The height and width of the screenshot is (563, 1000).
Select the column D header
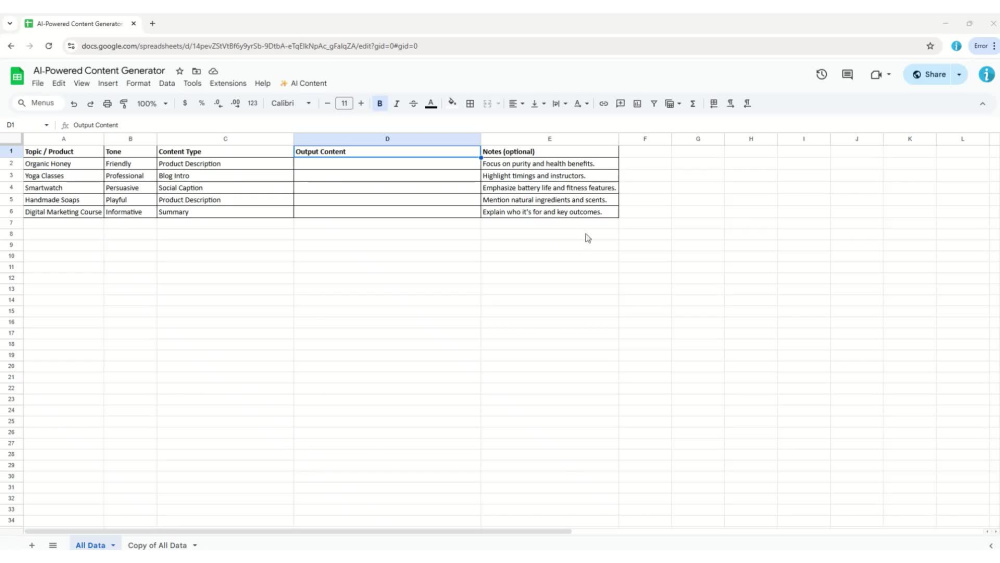tap(387, 138)
